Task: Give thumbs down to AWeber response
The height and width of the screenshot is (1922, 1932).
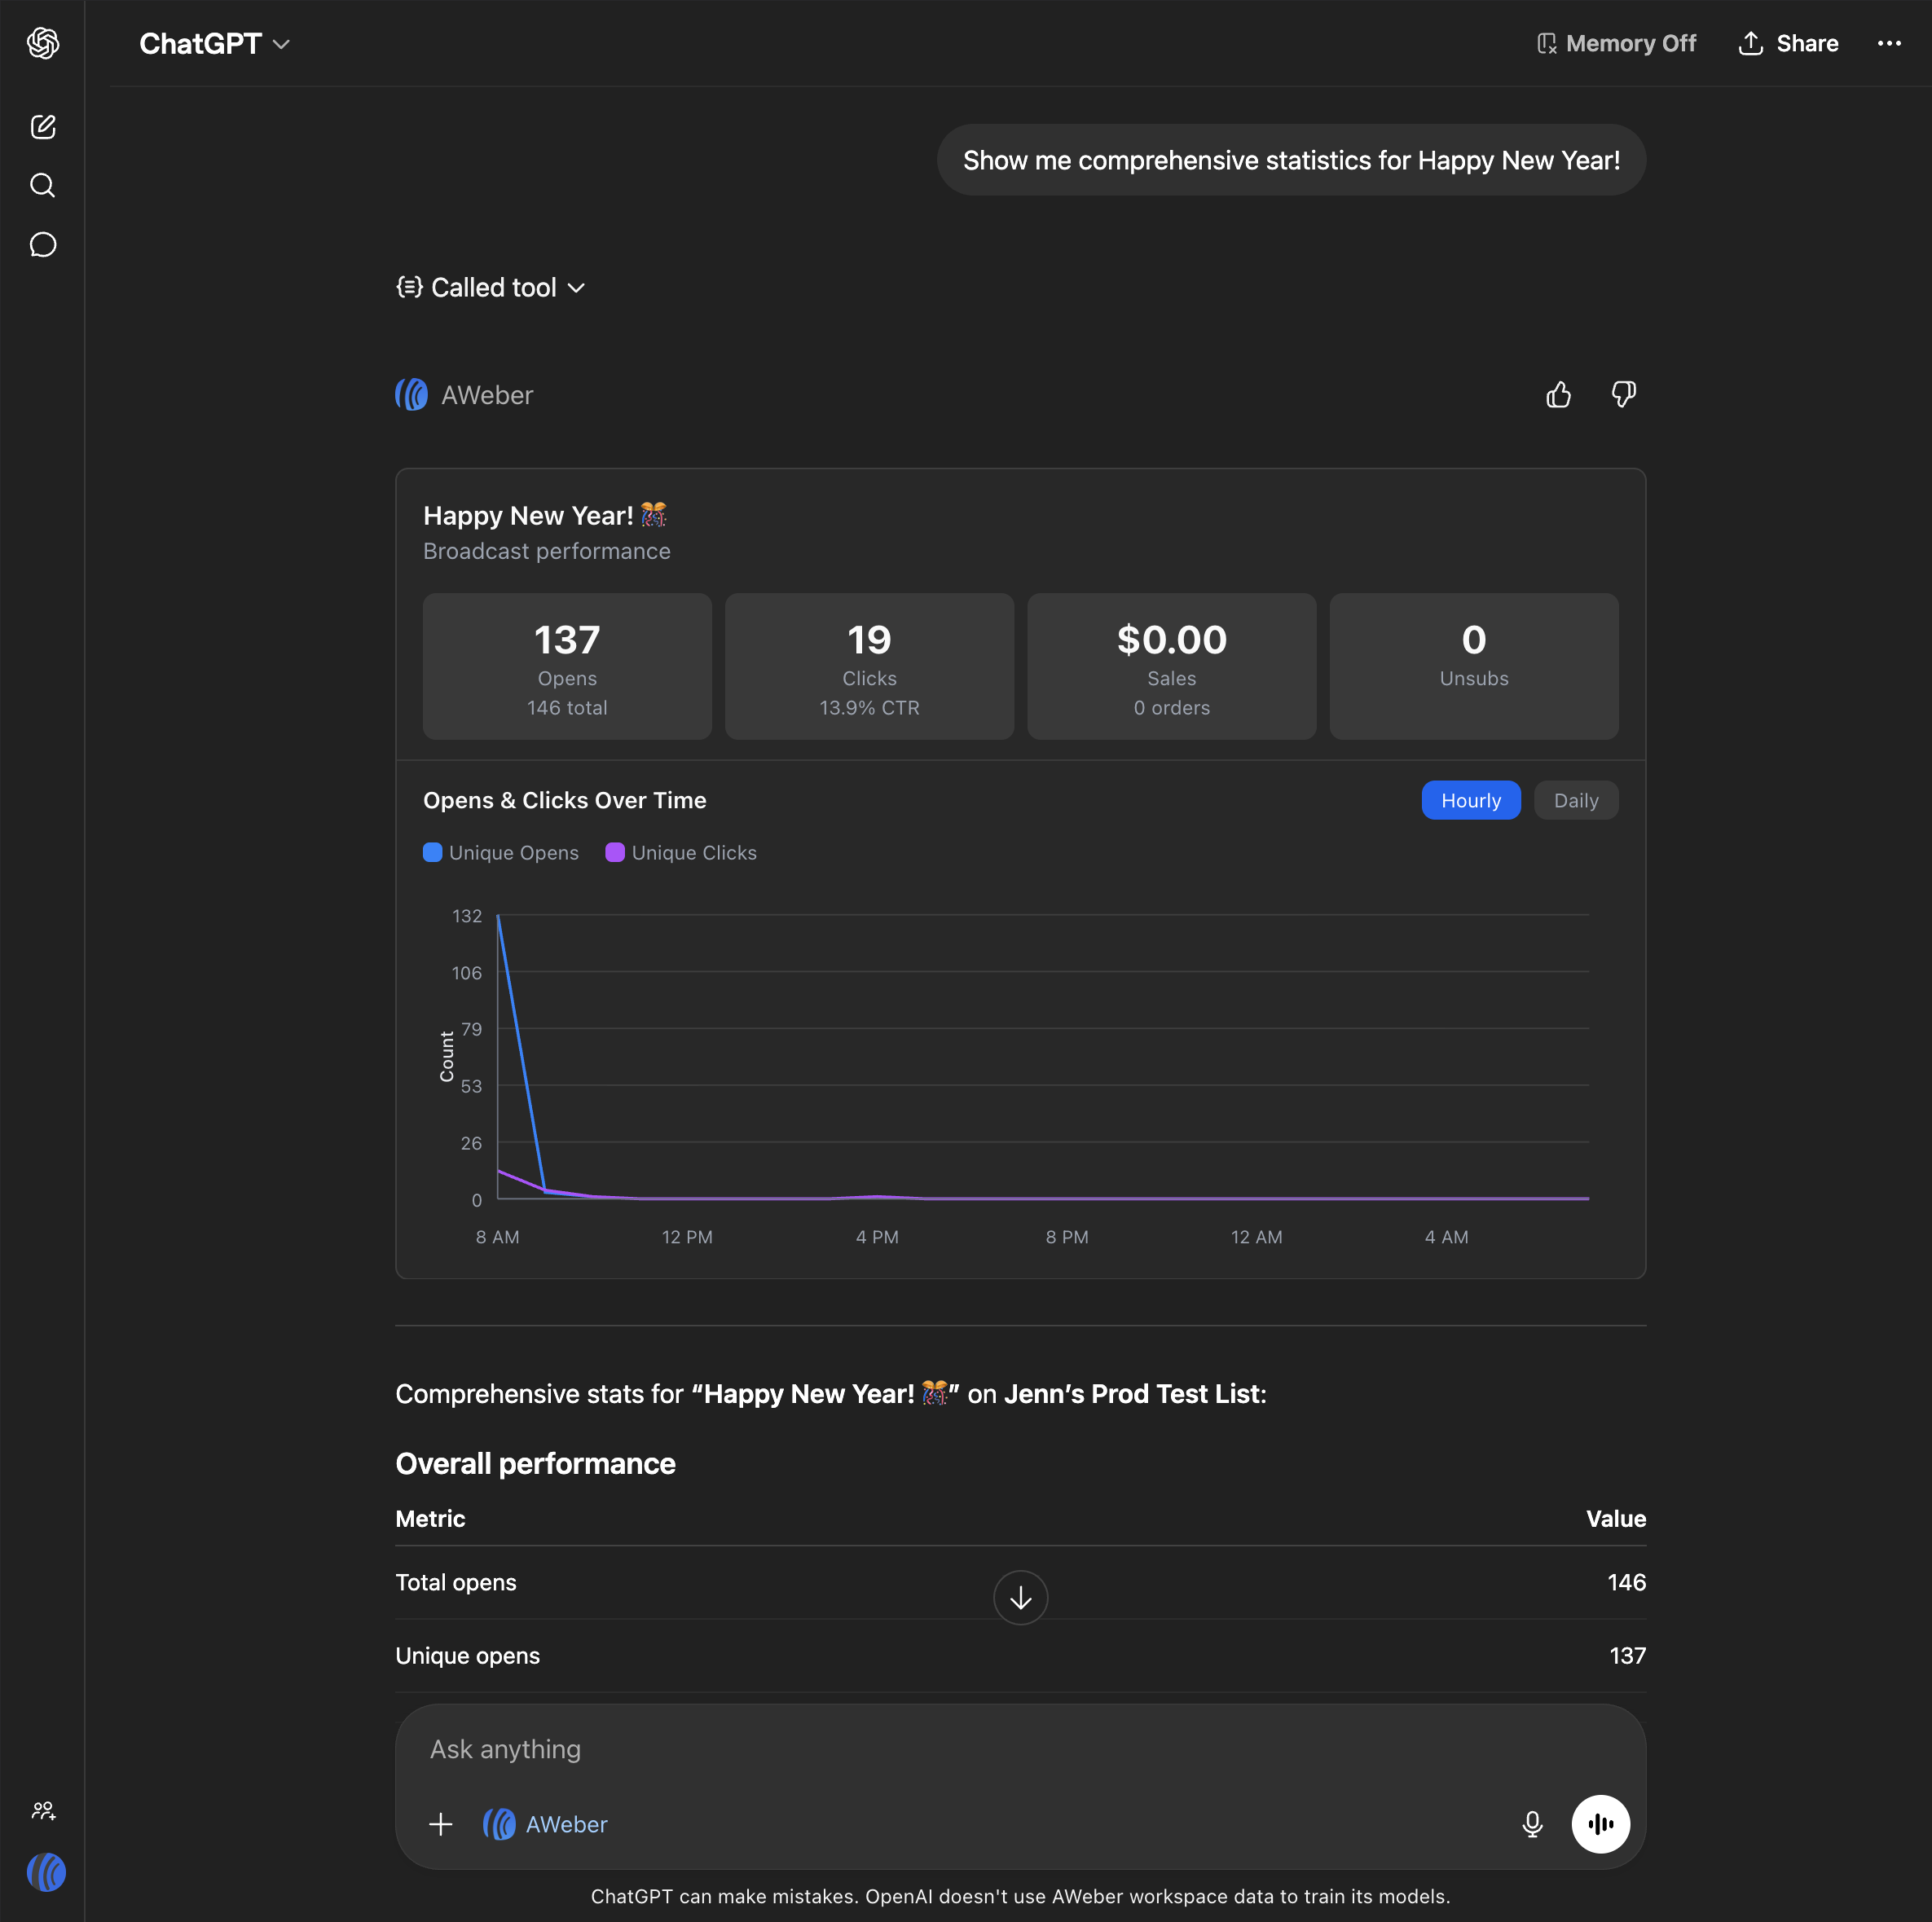Action: coord(1623,395)
